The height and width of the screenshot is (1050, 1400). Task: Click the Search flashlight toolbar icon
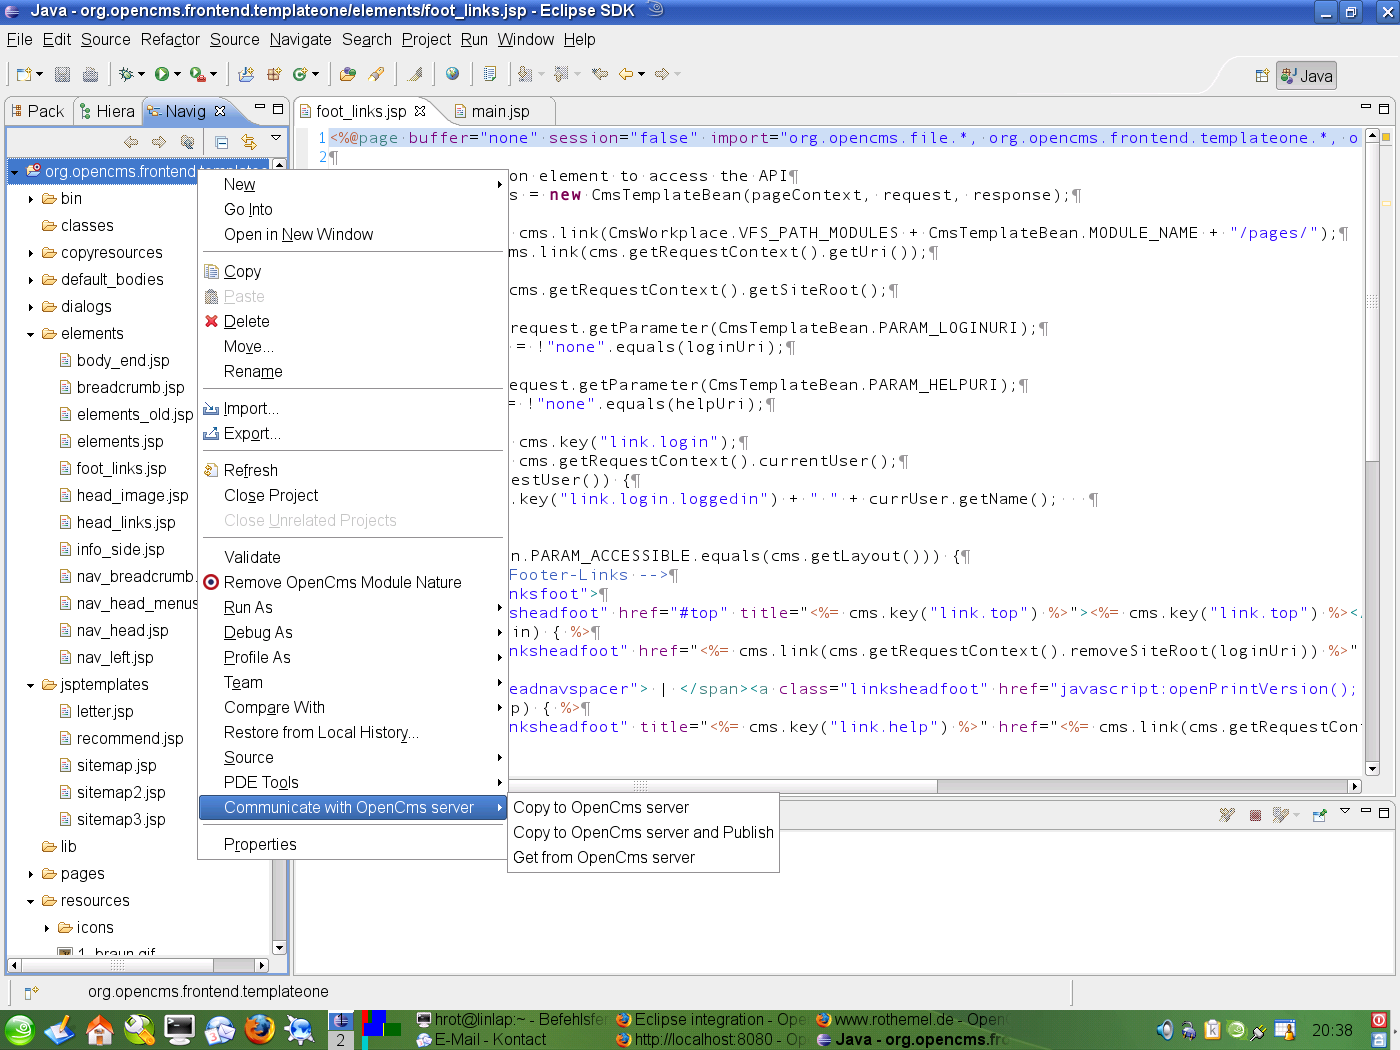[376, 74]
